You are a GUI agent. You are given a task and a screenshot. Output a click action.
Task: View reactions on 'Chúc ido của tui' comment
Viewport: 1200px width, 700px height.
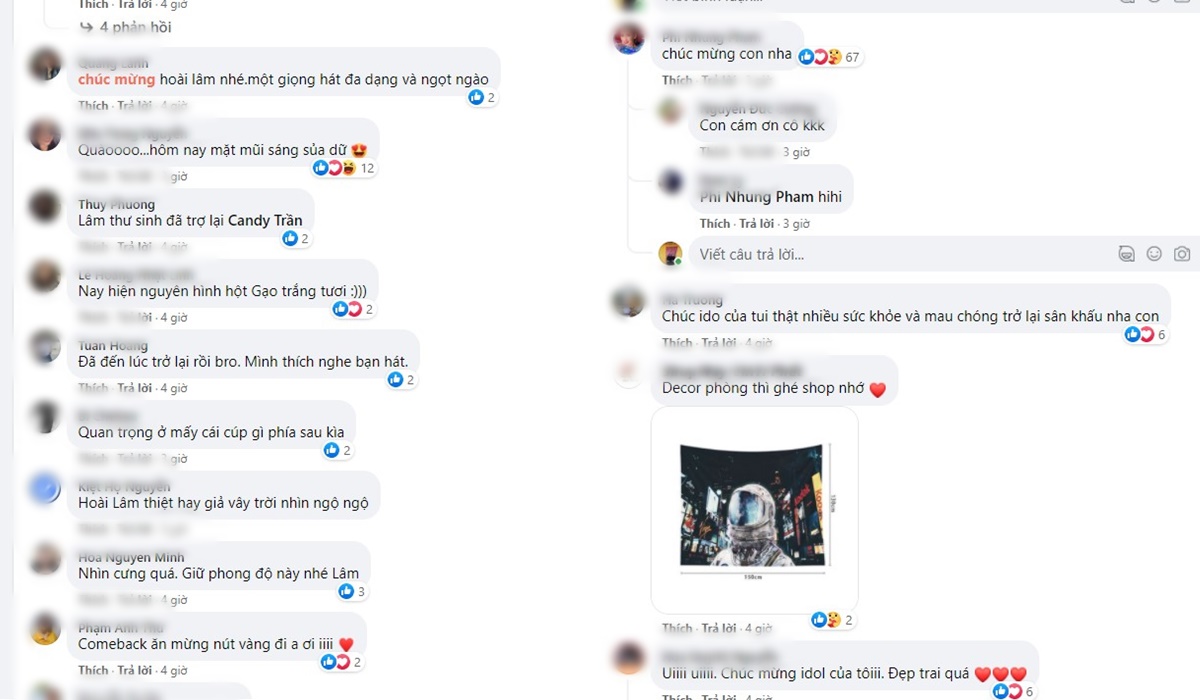(1145, 335)
